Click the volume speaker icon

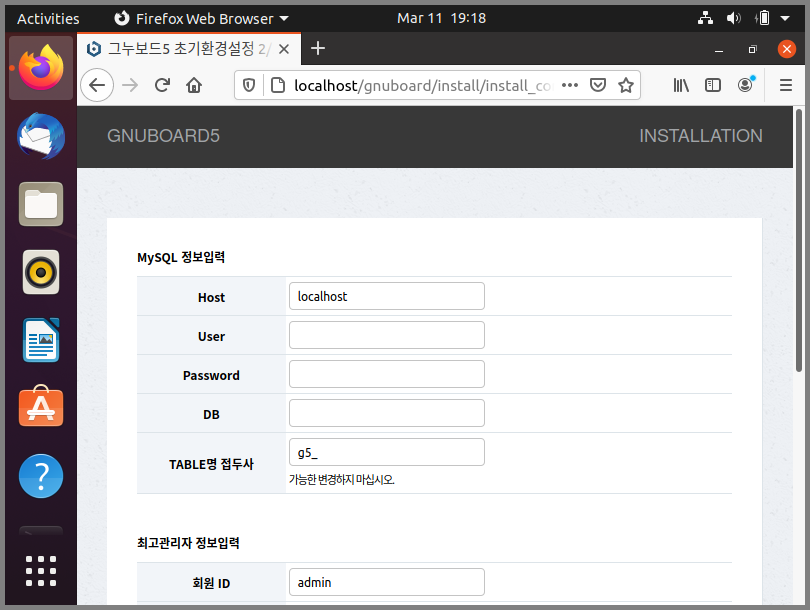[733, 18]
